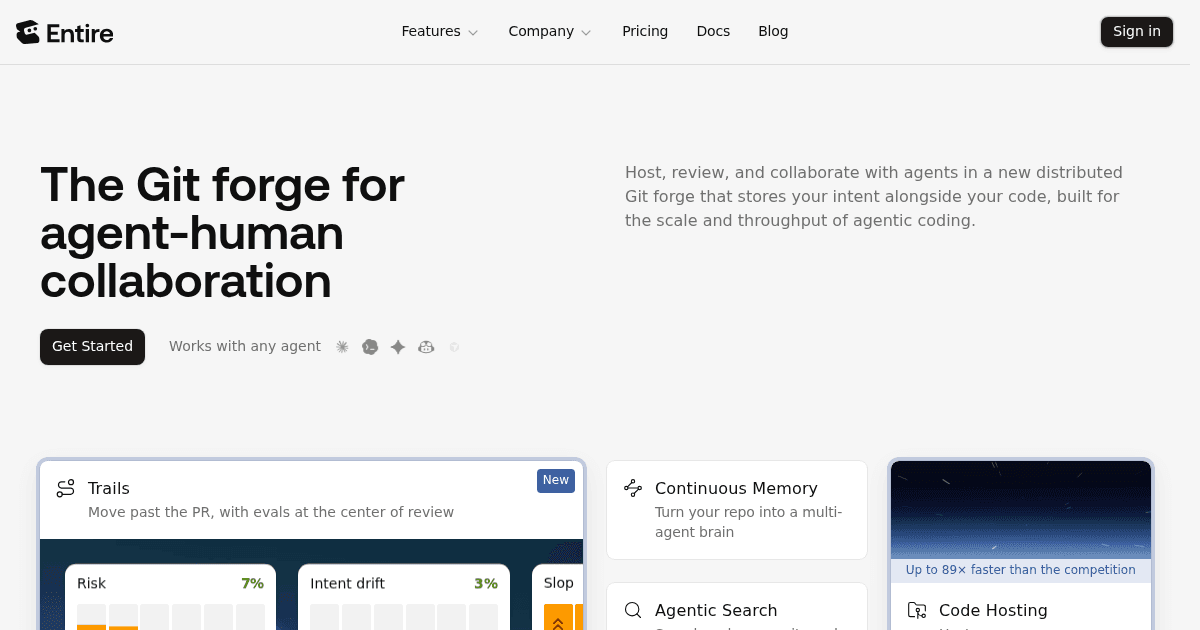The height and width of the screenshot is (630, 1200).
Task: Open the Trails card title
Action: click(109, 488)
